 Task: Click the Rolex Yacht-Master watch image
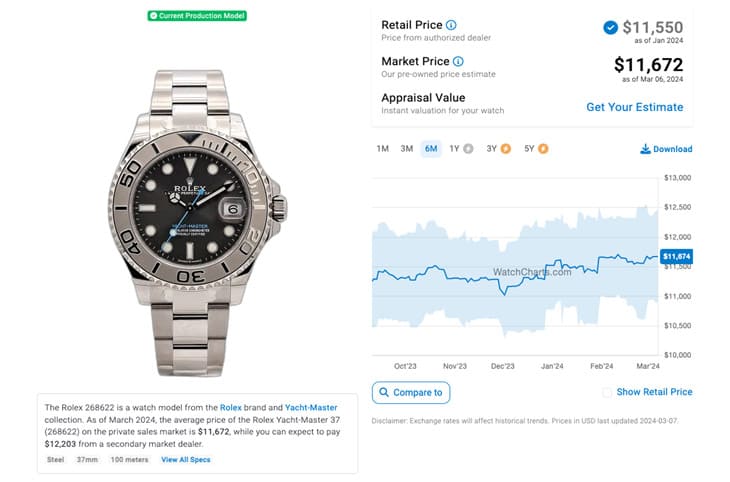pyautogui.click(x=197, y=223)
